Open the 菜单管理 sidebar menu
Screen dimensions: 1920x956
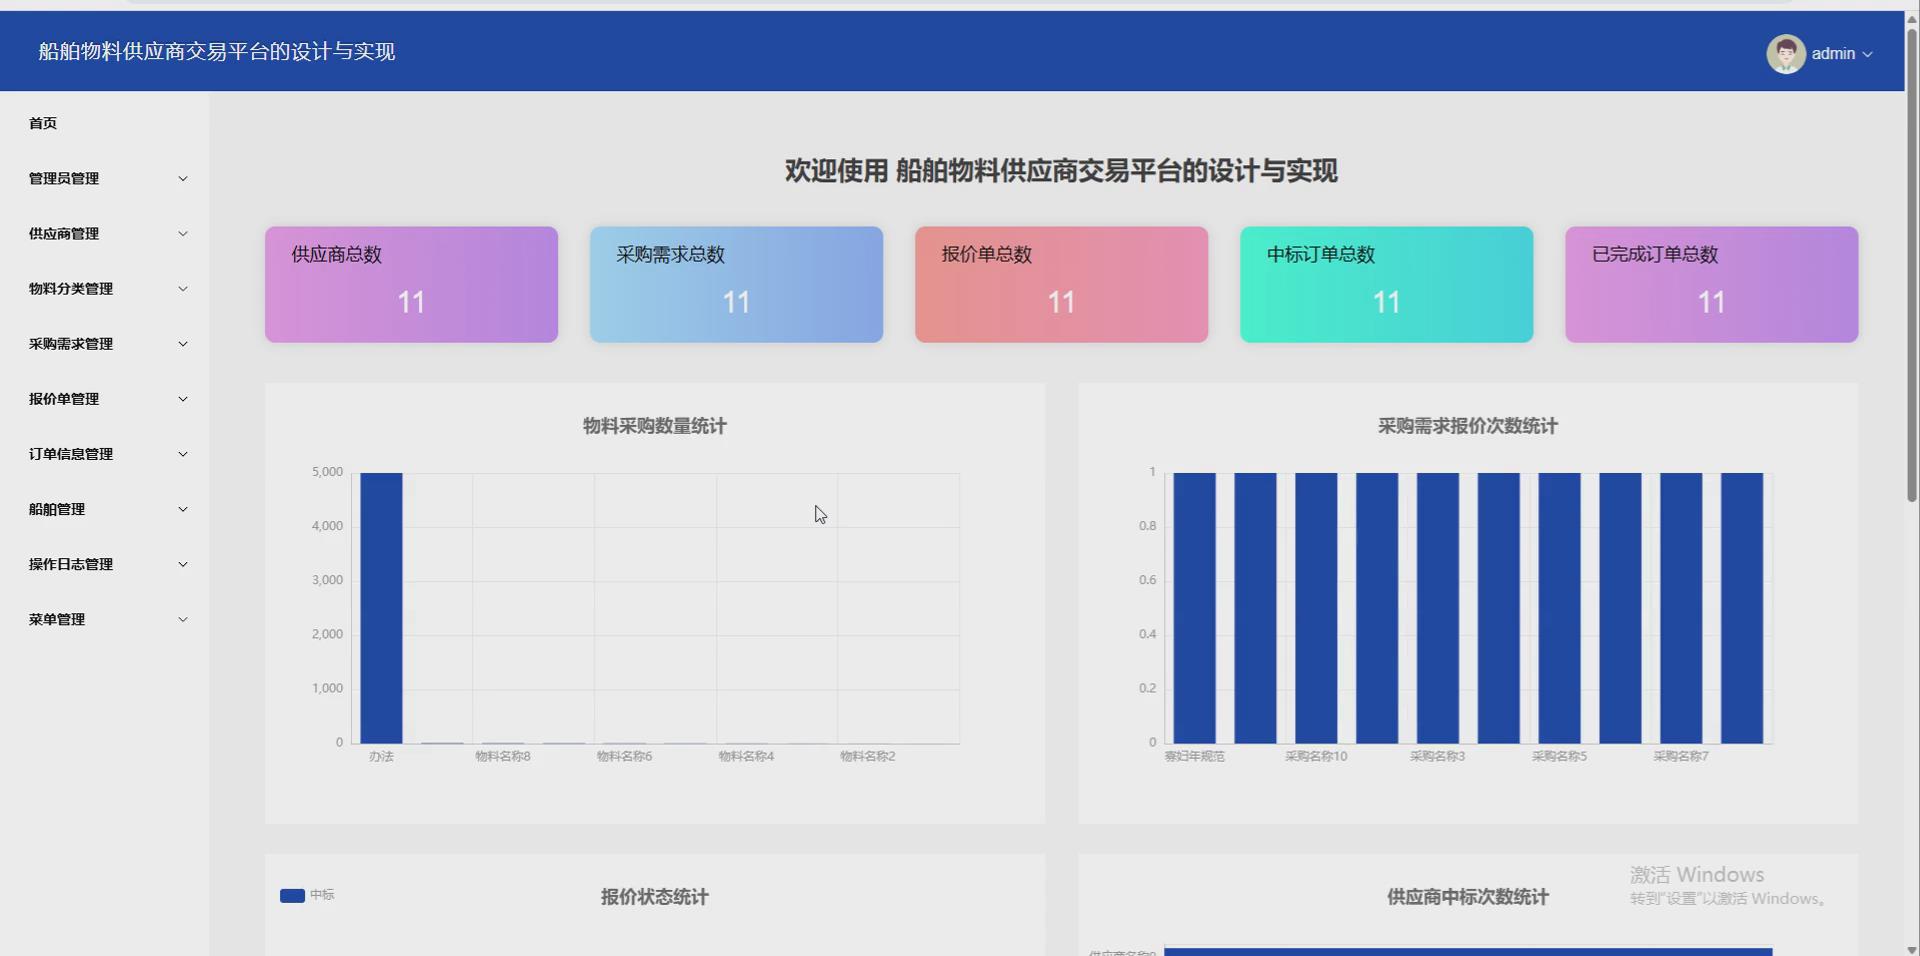tap(105, 618)
